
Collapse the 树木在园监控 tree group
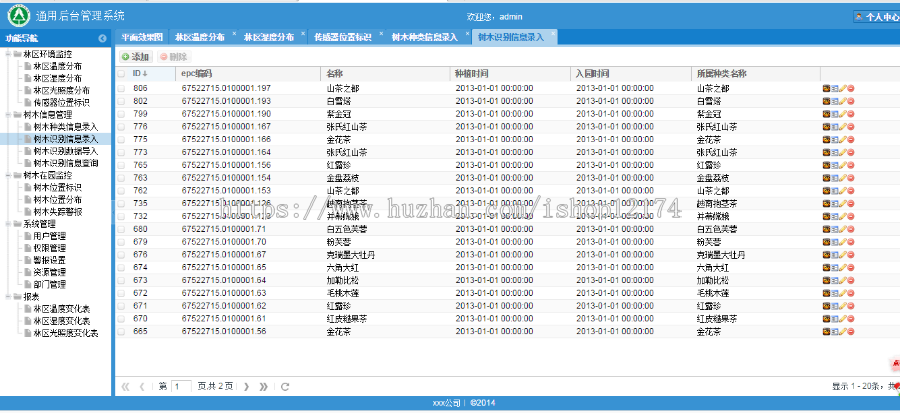click(8, 175)
